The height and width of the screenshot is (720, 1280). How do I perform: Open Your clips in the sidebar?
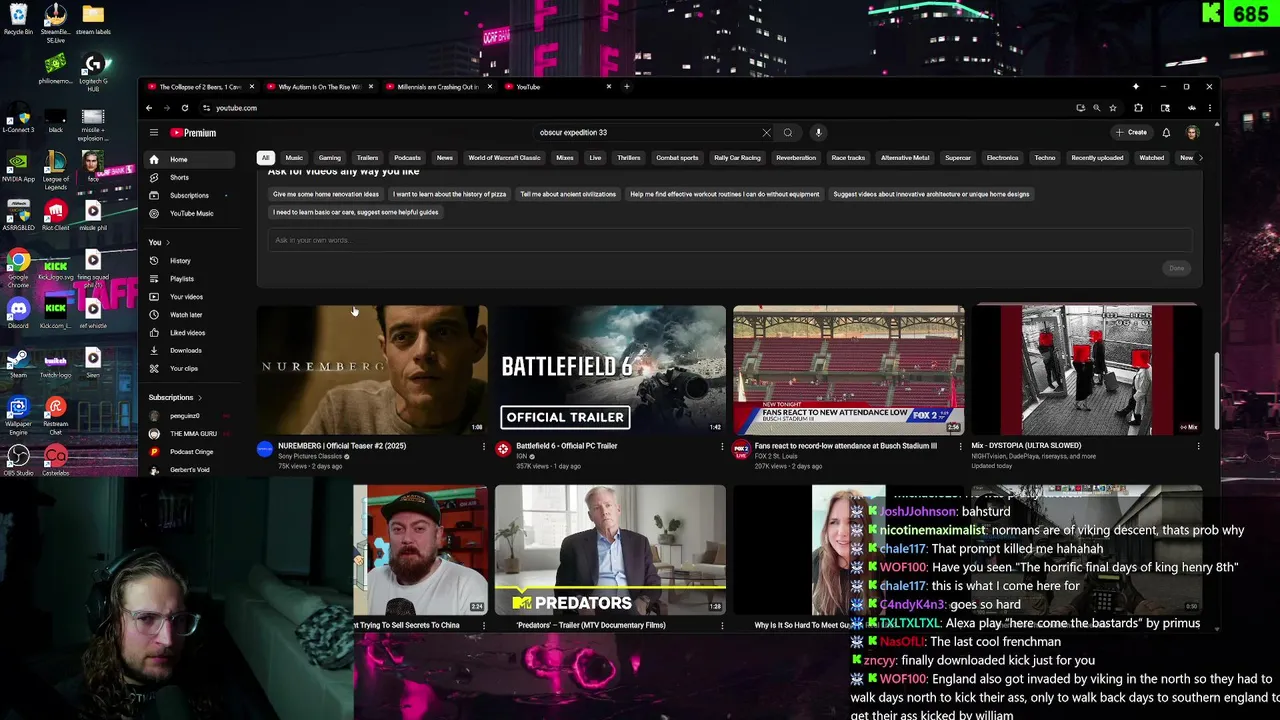pos(190,368)
